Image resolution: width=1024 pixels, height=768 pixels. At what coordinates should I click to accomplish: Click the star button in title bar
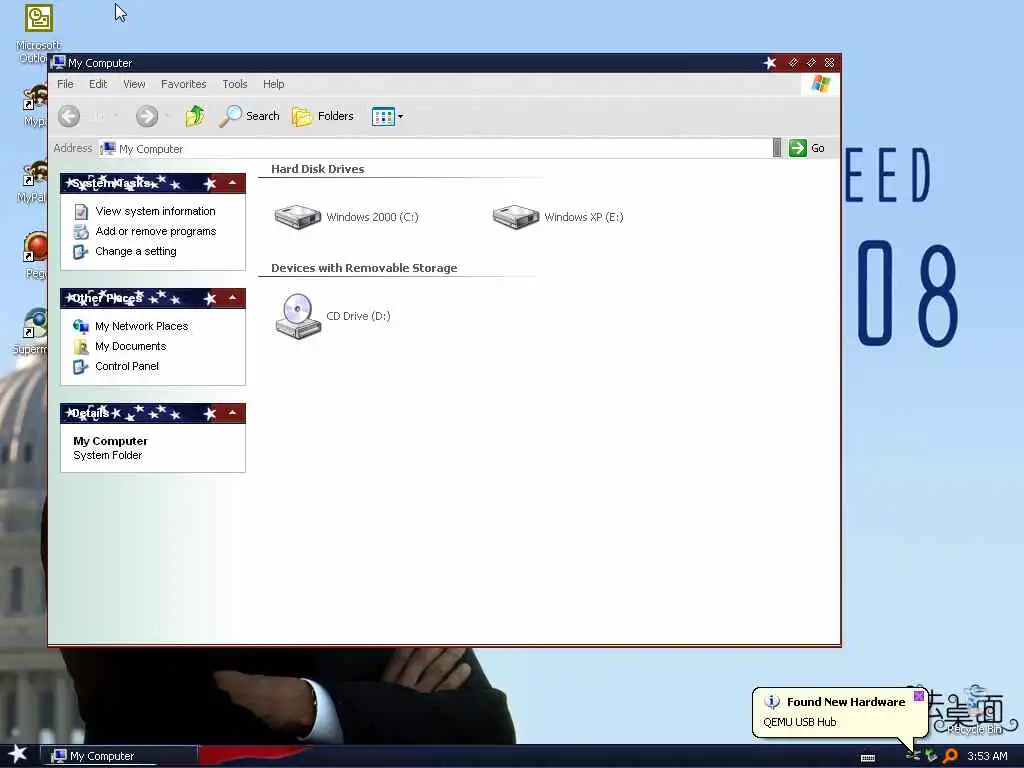pyautogui.click(x=771, y=63)
